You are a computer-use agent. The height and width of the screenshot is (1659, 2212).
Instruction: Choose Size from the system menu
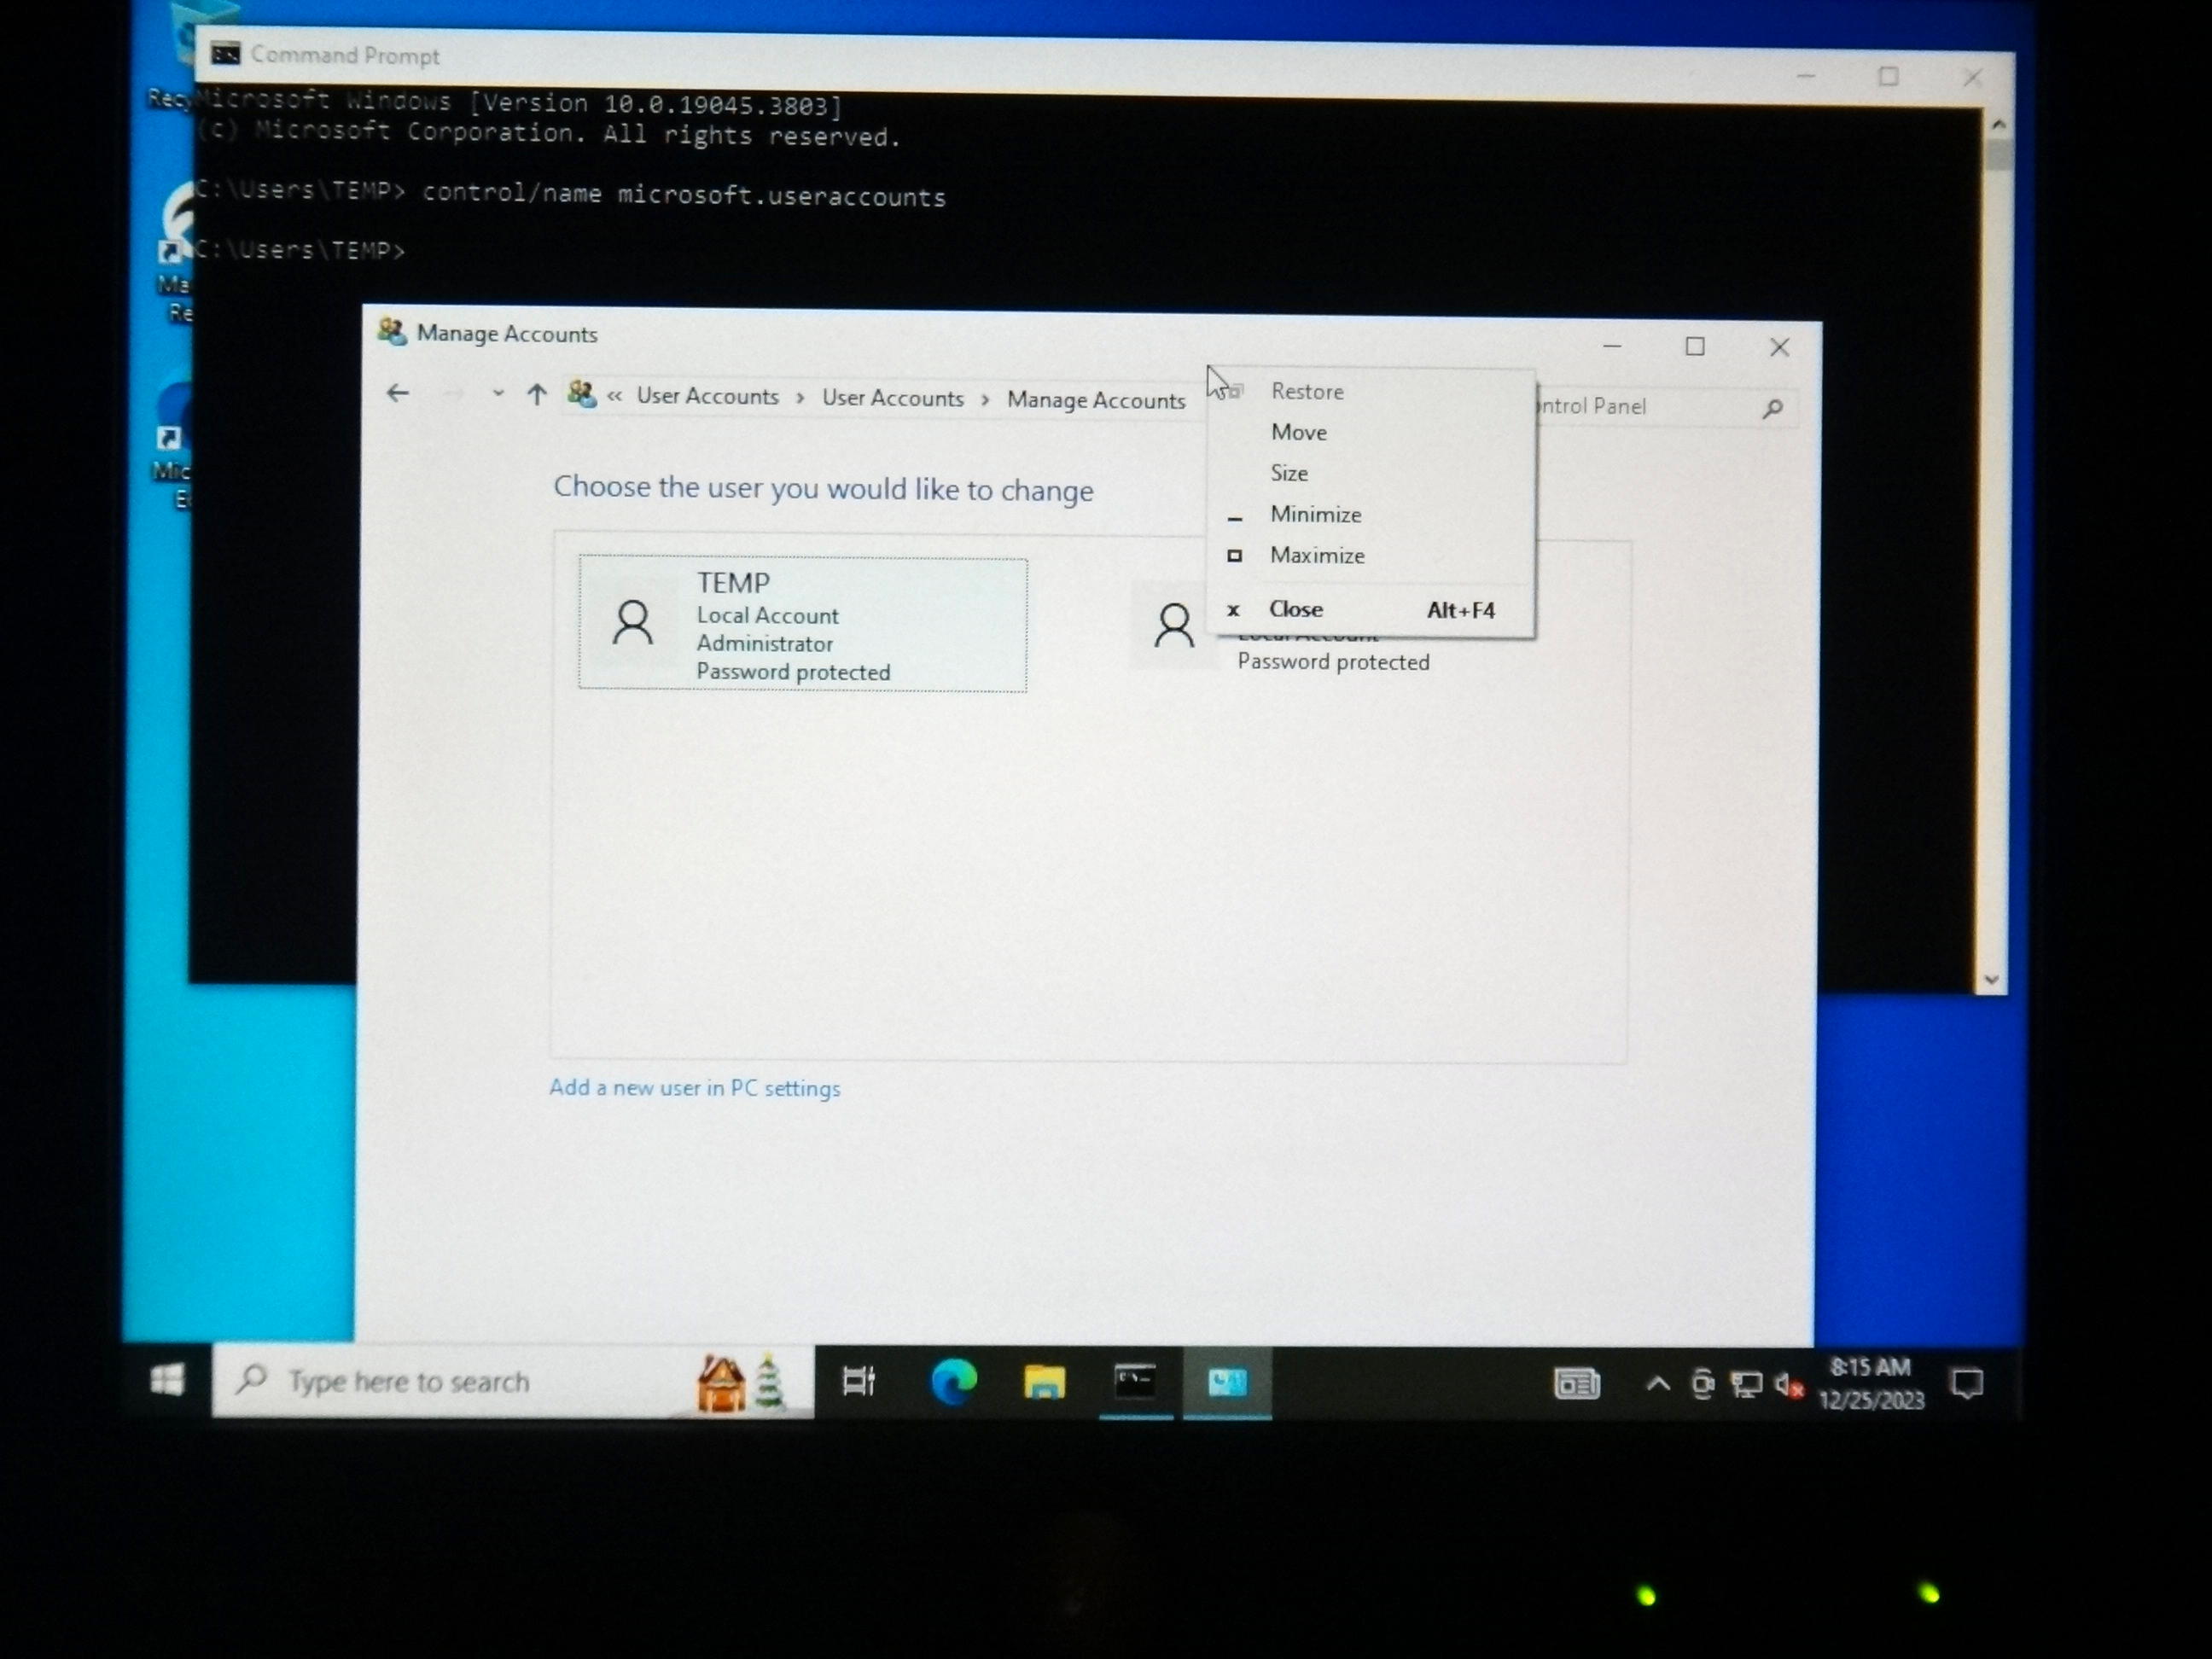click(x=1370, y=473)
